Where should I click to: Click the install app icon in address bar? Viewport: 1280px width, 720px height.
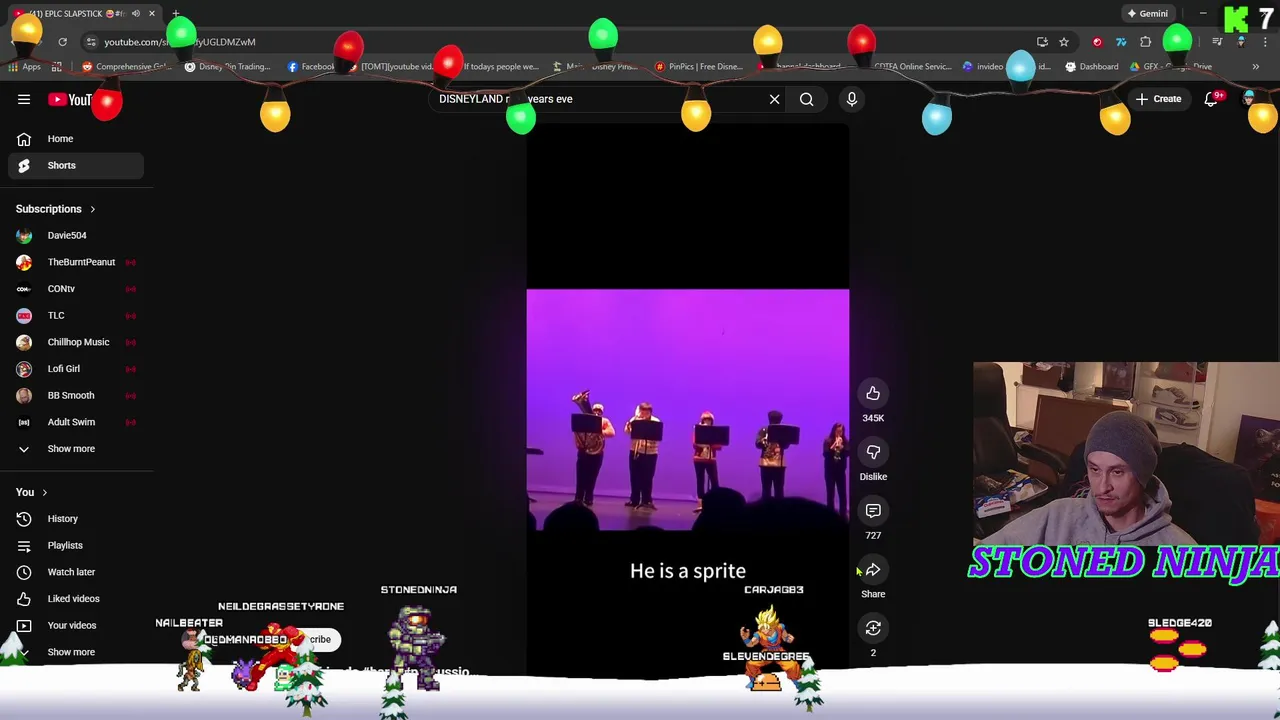pos(1042,42)
